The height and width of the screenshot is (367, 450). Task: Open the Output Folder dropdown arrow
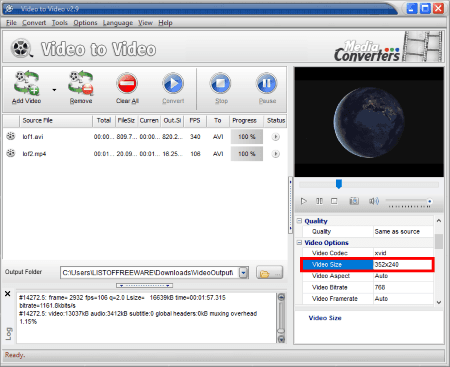[x=244, y=273]
